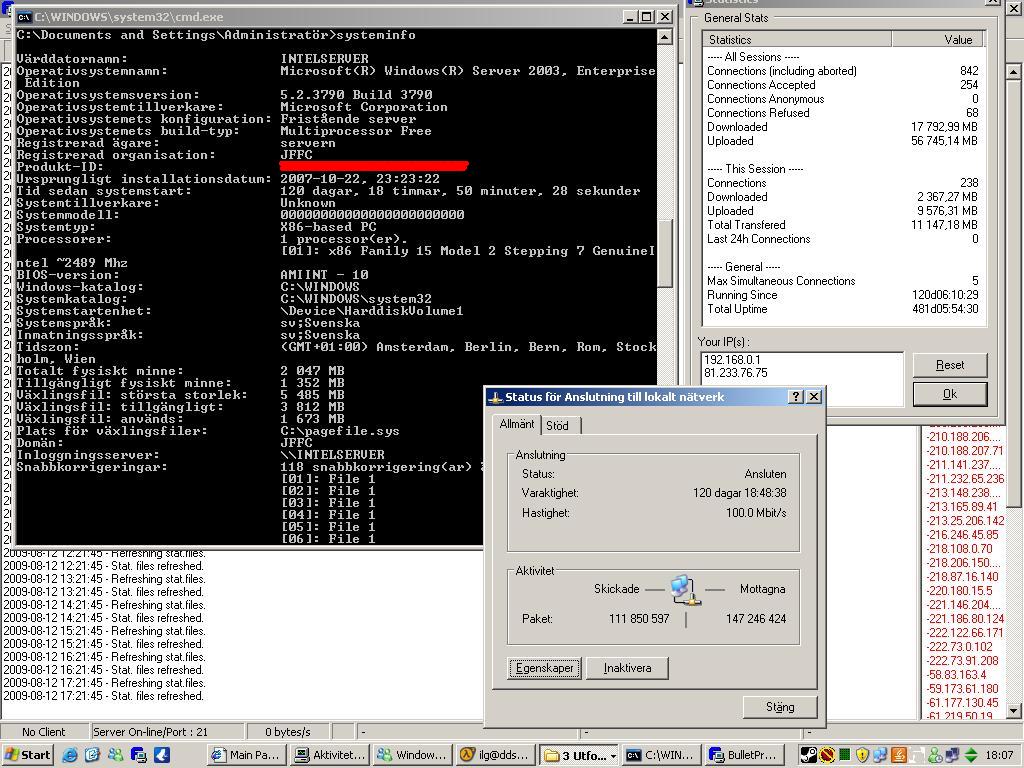Screen dimensions: 1024x768
Task: Select IP 81.233.76.75 in Your IP(s) box
Action: 736,373
